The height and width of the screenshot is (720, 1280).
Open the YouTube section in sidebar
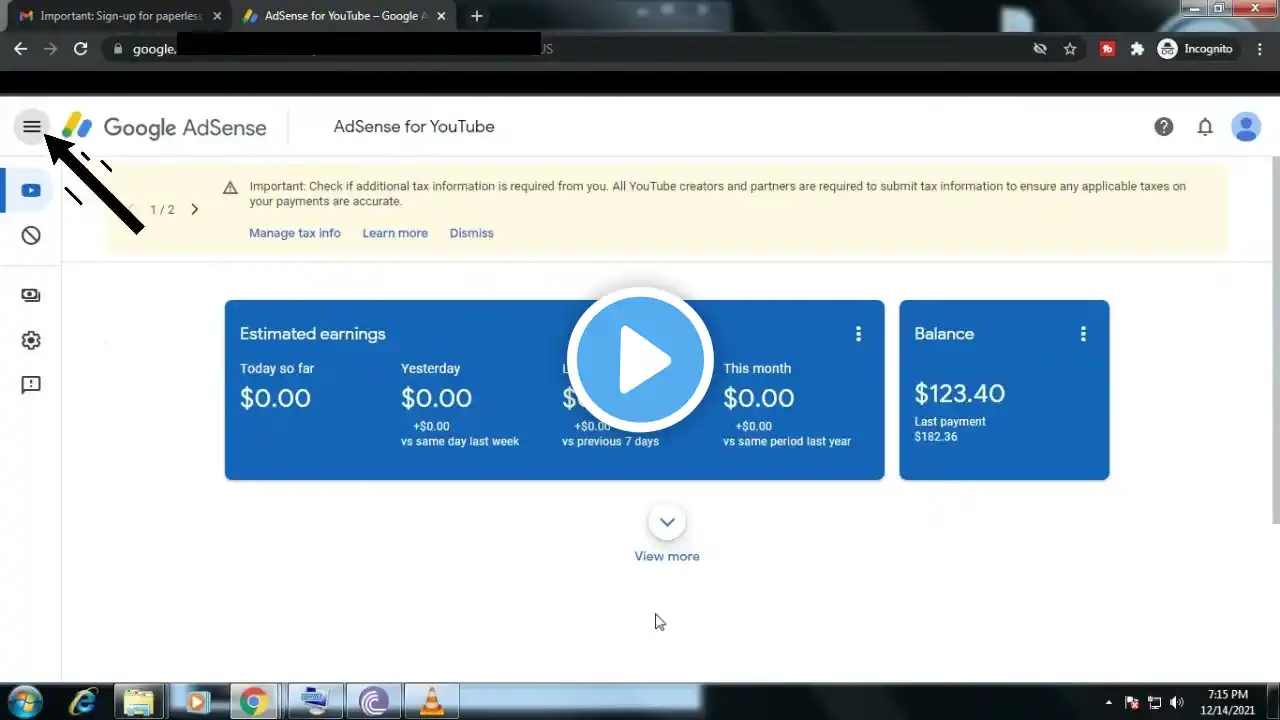click(31, 190)
